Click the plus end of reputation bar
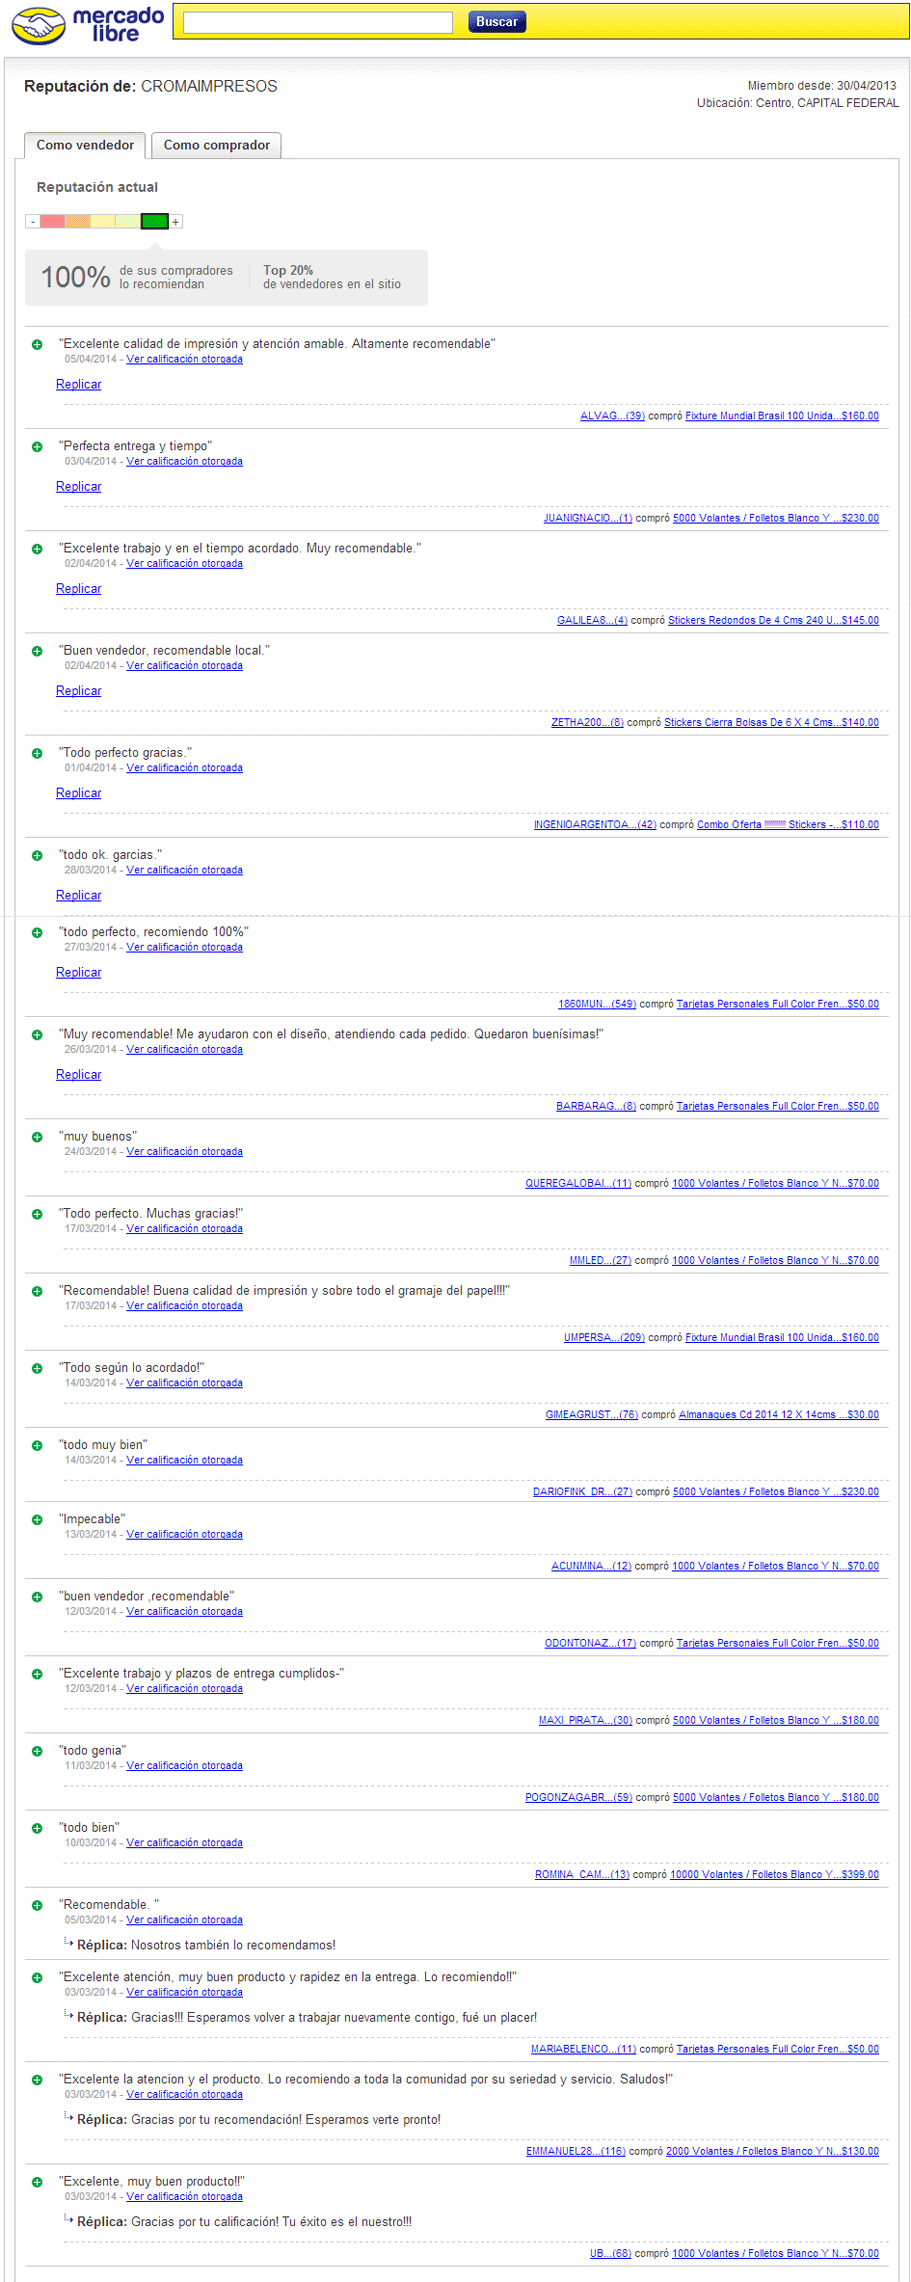This screenshot has width=911, height=2282. [x=176, y=222]
